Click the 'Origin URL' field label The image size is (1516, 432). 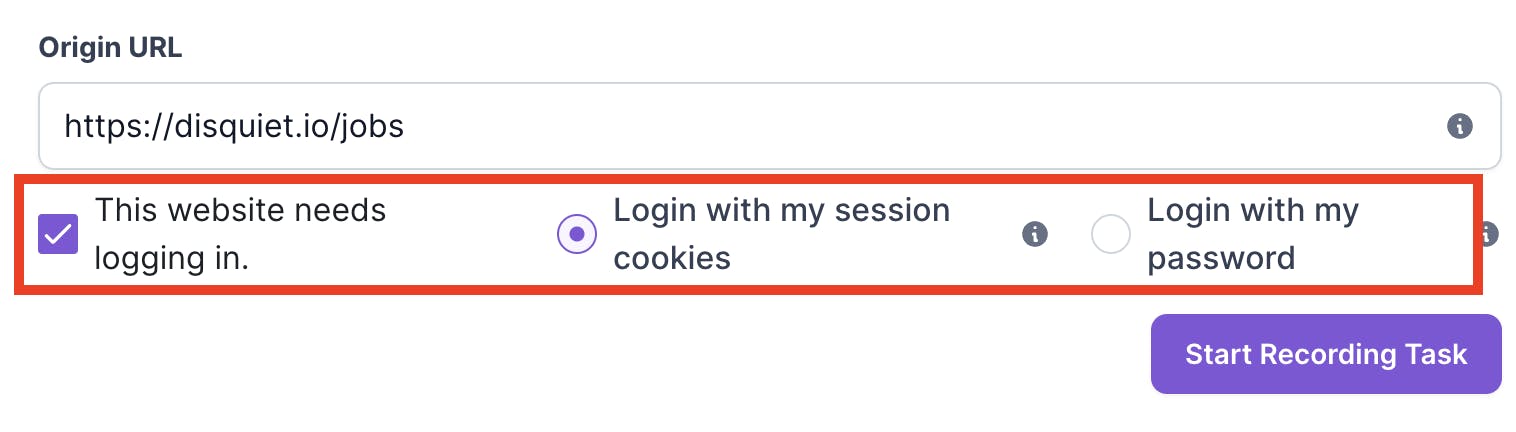[110, 48]
